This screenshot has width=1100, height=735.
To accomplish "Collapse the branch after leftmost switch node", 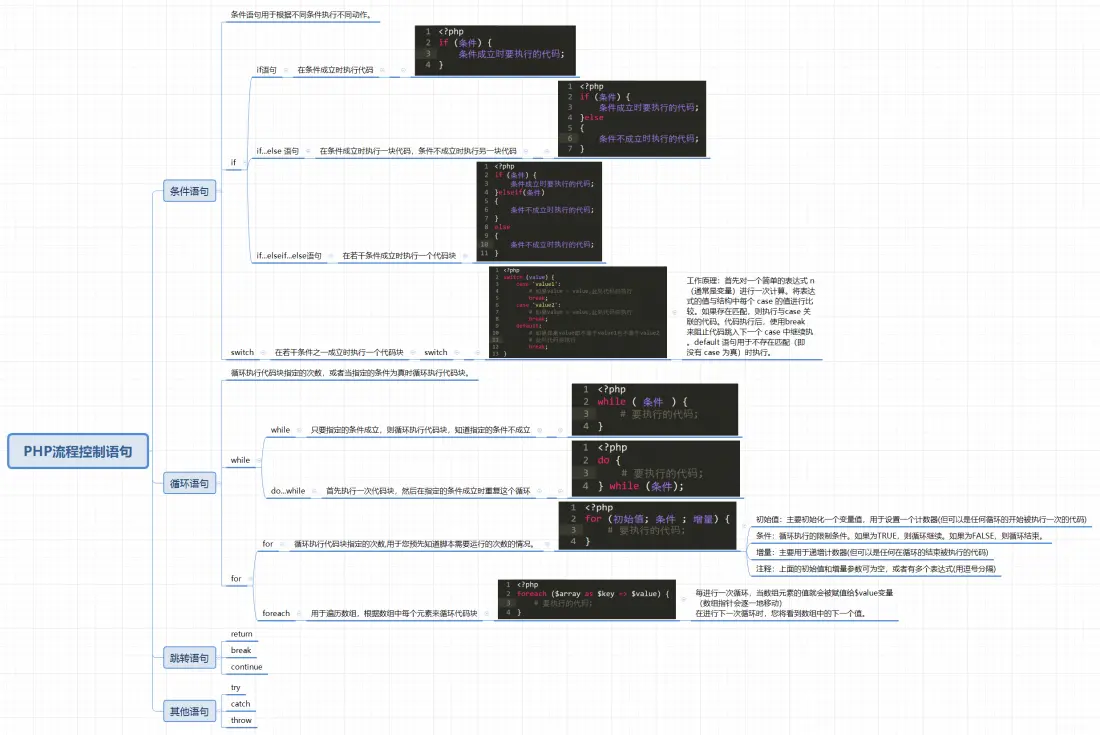I will point(264,352).
